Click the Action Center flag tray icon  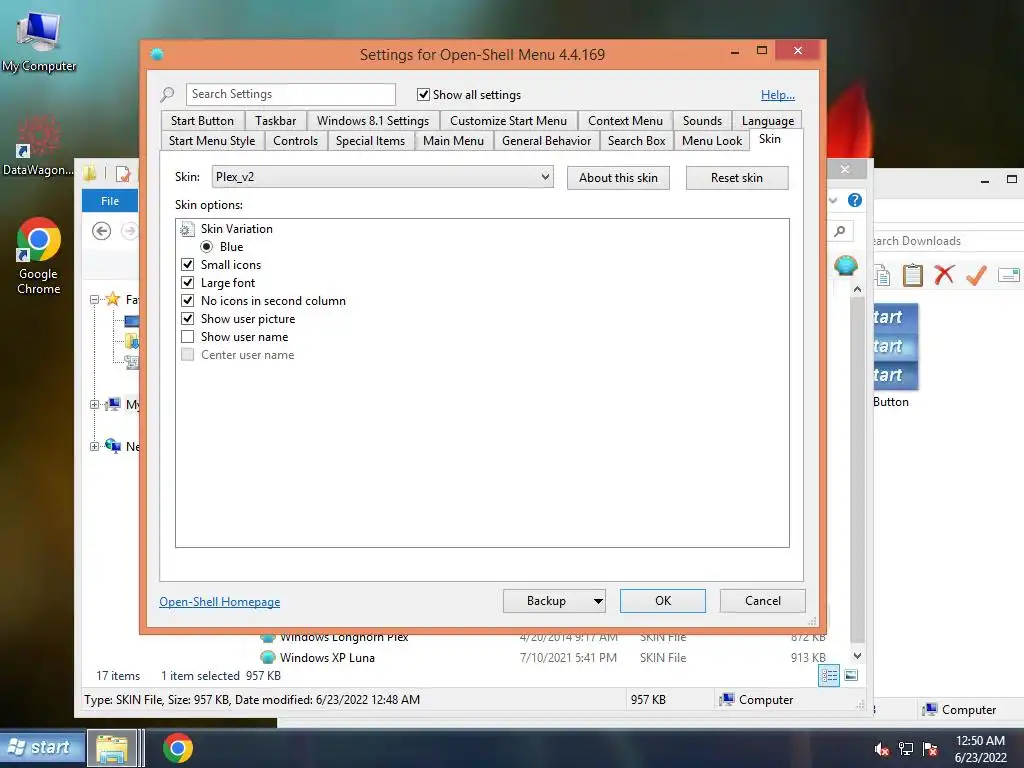[930, 749]
